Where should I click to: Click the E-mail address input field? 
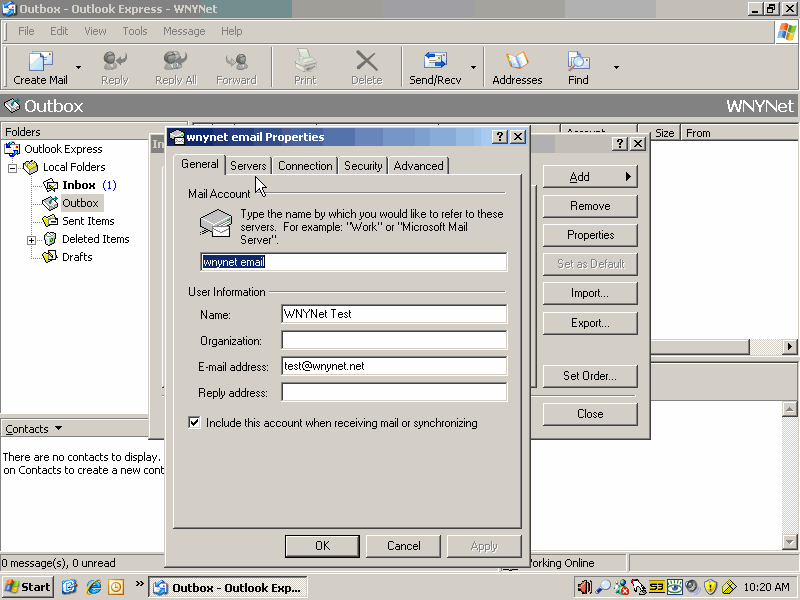(x=394, y=366)
